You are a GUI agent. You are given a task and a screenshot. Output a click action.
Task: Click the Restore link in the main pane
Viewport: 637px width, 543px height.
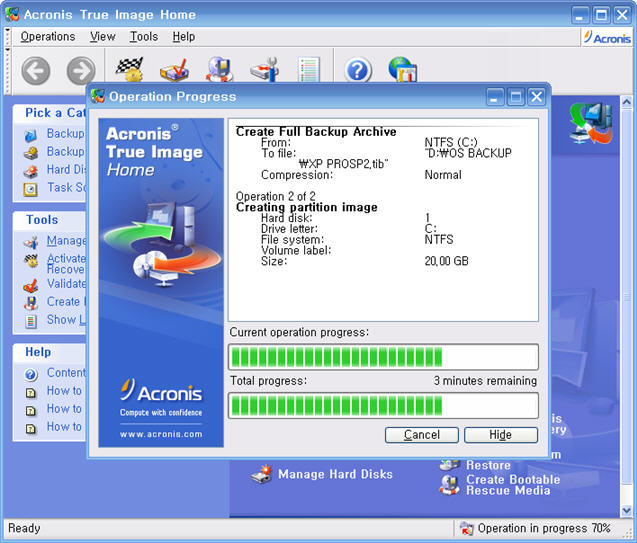488,465
